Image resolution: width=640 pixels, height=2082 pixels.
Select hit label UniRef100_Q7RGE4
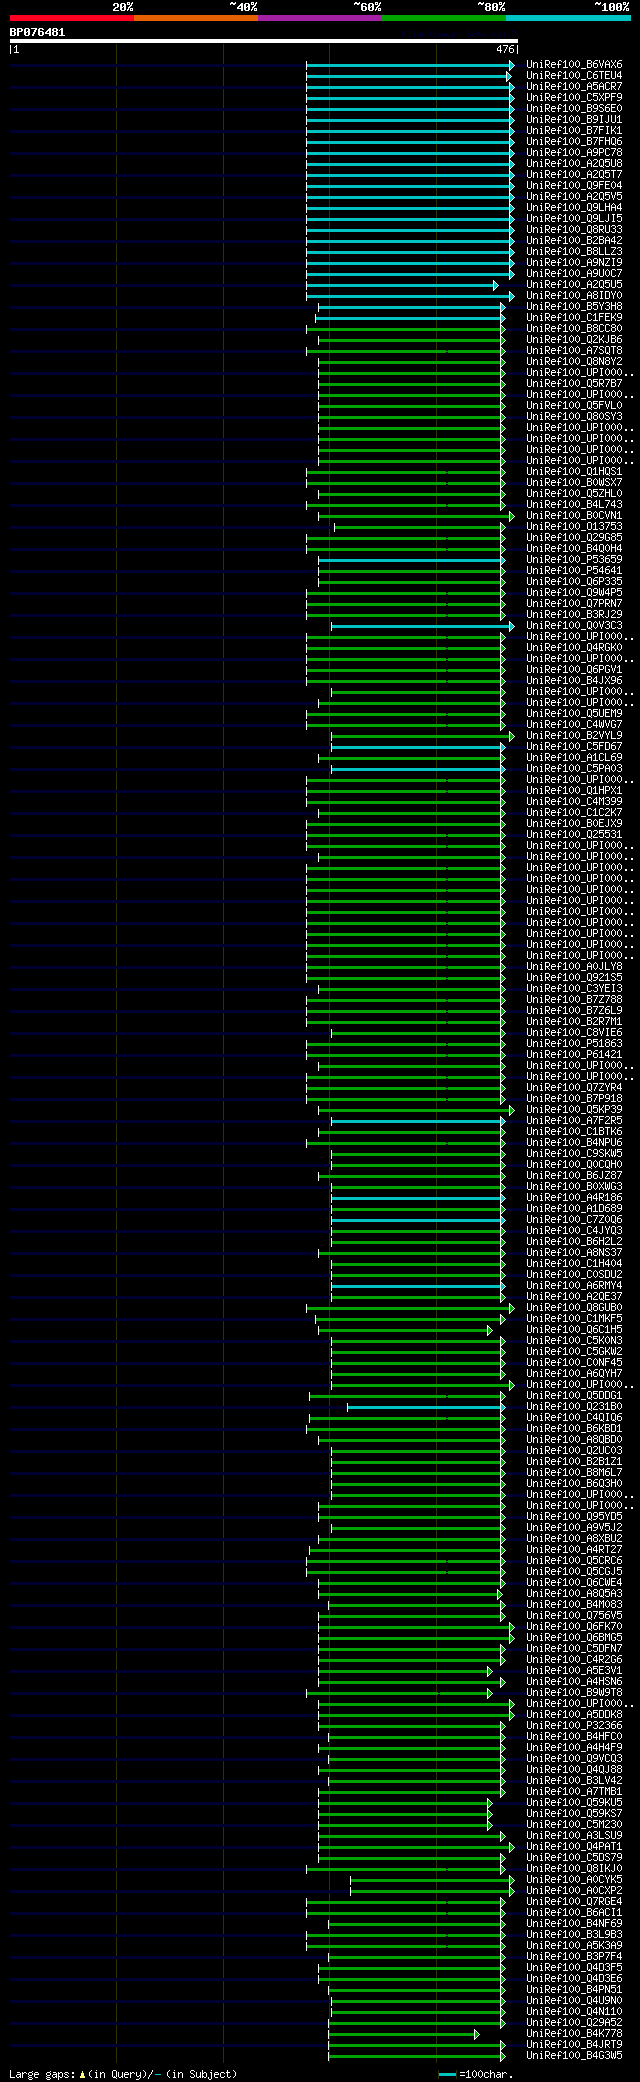click(574, 1902)
